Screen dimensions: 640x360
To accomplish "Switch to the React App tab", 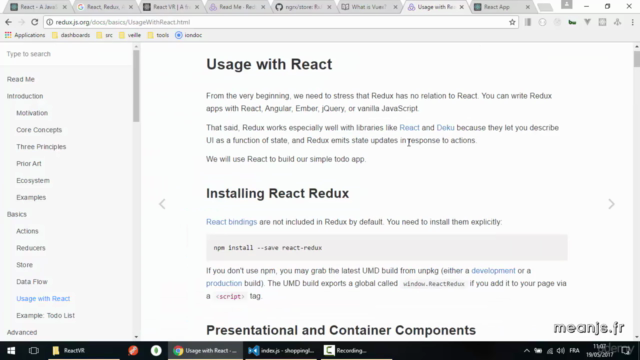I will pyautogui.click(x=497, y=7).
